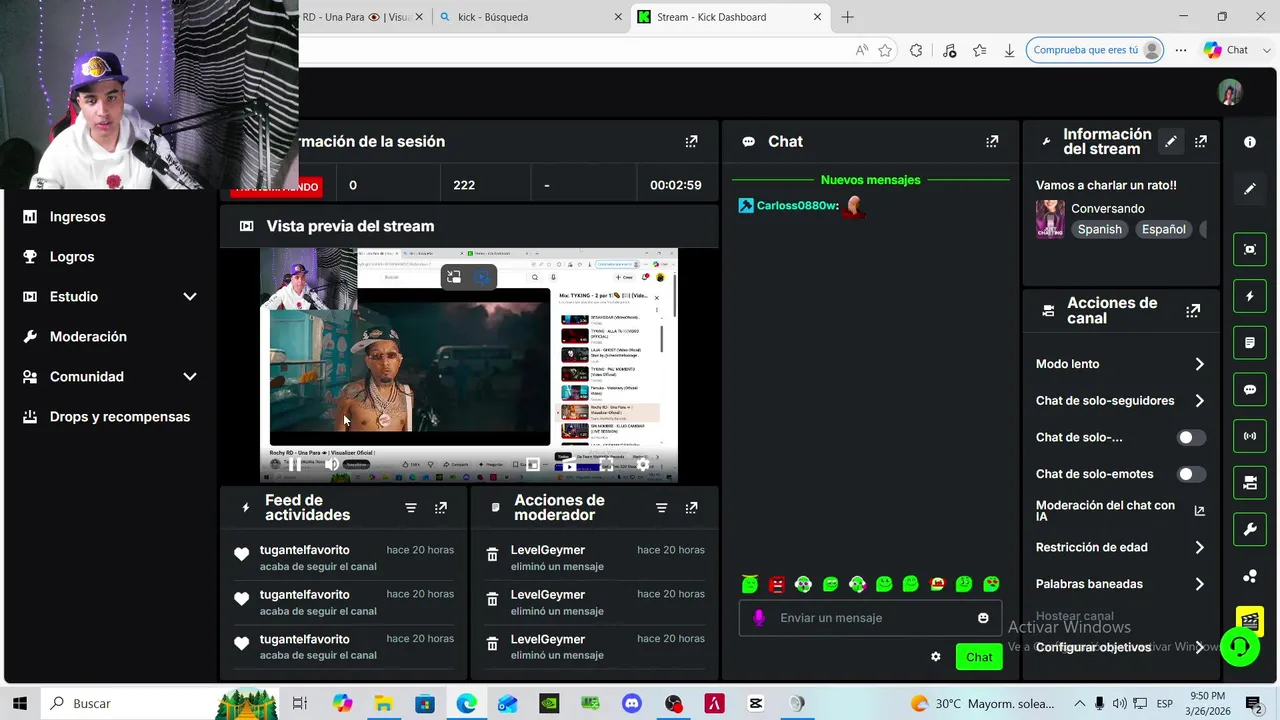Click the Conversando category thumbnail
Image resolution: width=1280 pixels, height=720 pixels.
tap(1050, 218)
